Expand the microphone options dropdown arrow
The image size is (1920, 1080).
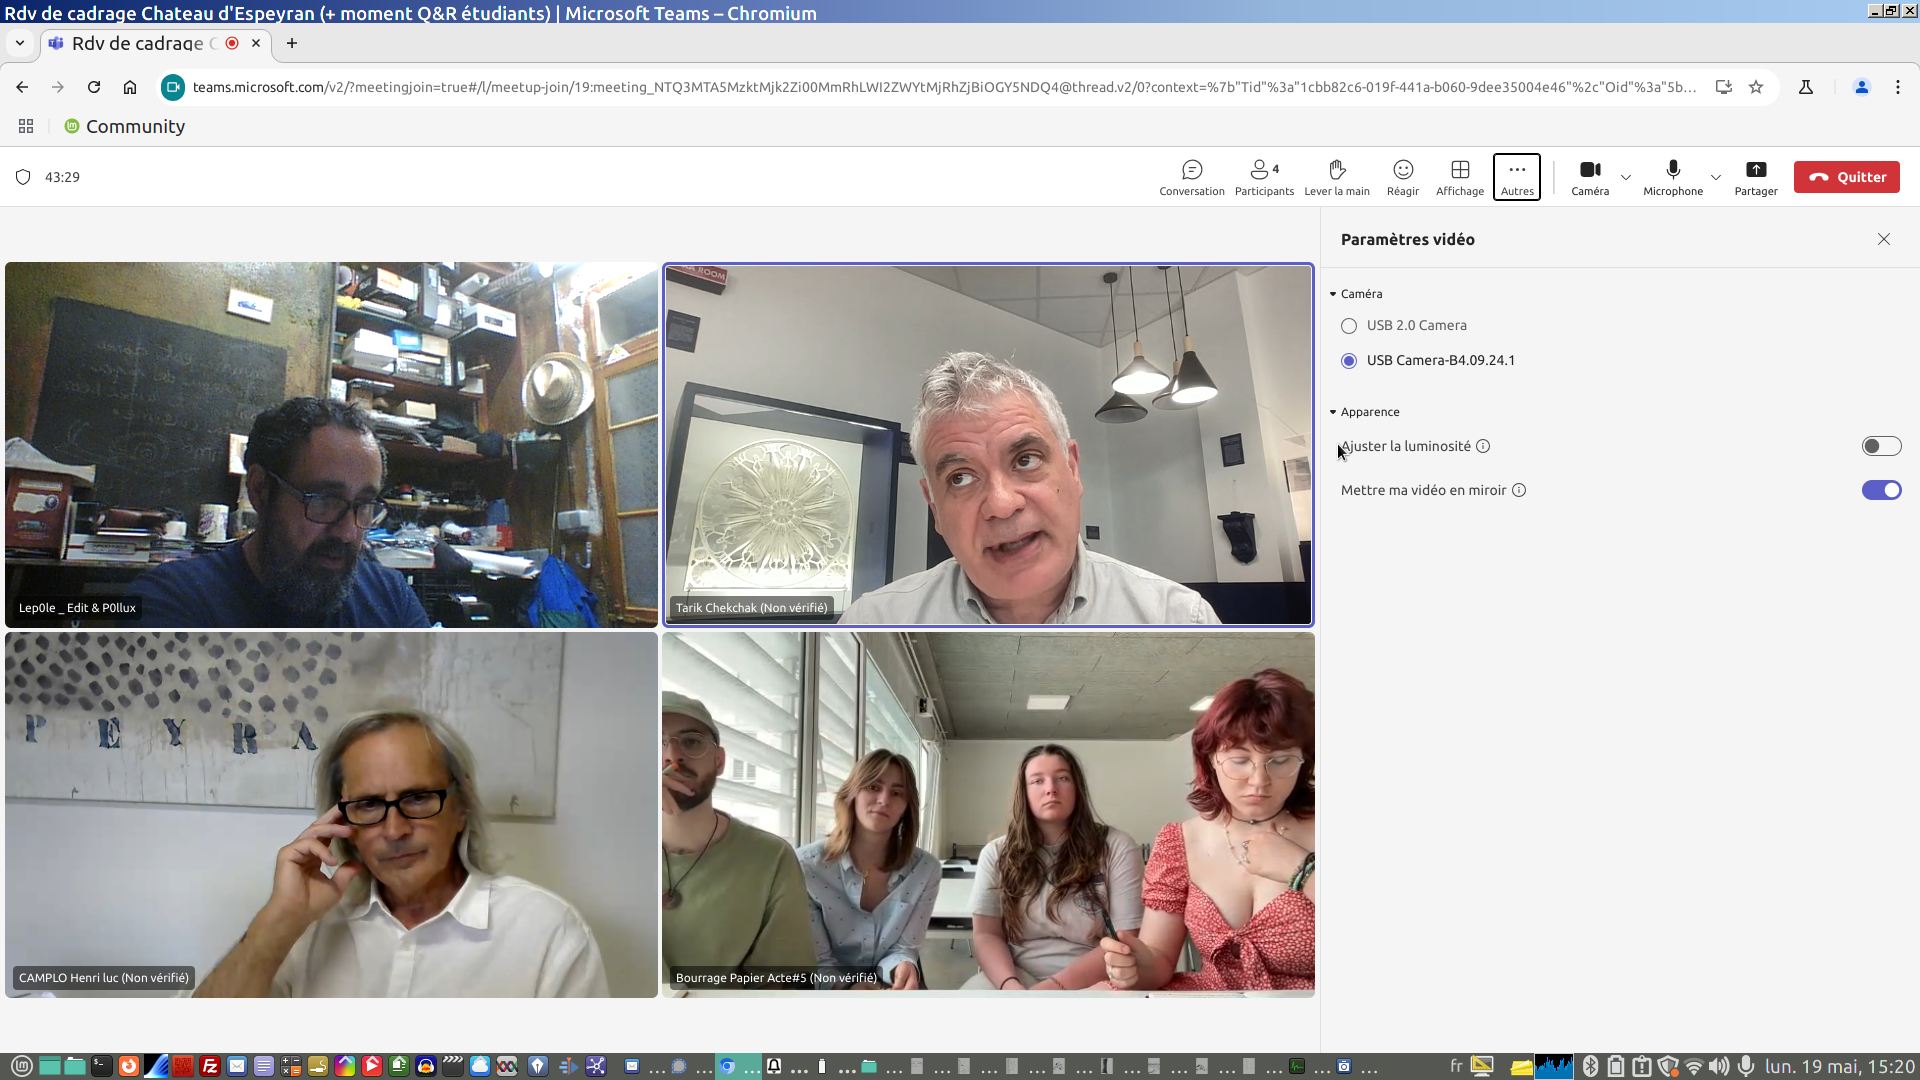point(1716,178)
